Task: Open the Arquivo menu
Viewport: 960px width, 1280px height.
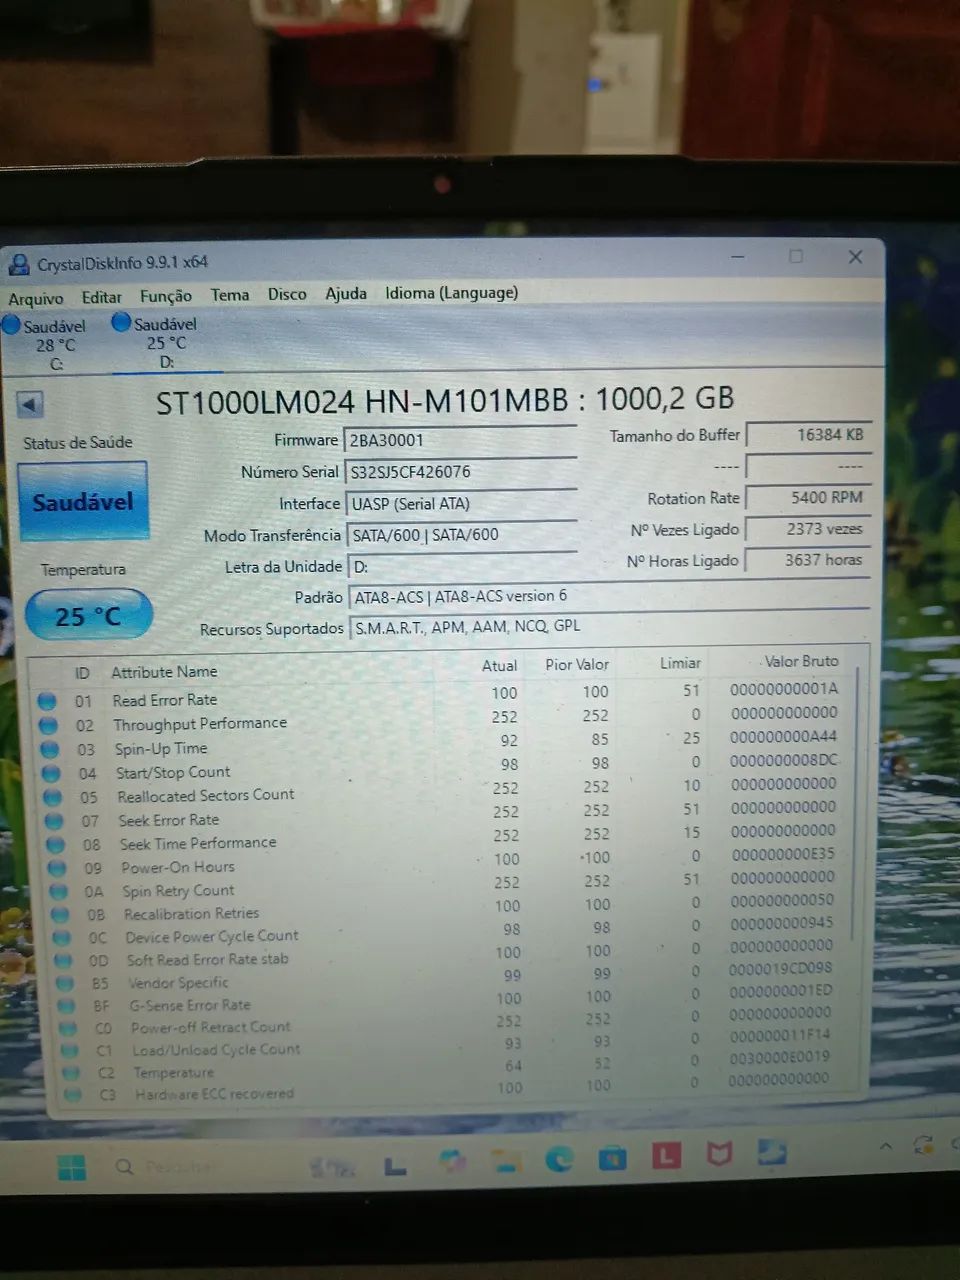Action: tap(35, 298)
